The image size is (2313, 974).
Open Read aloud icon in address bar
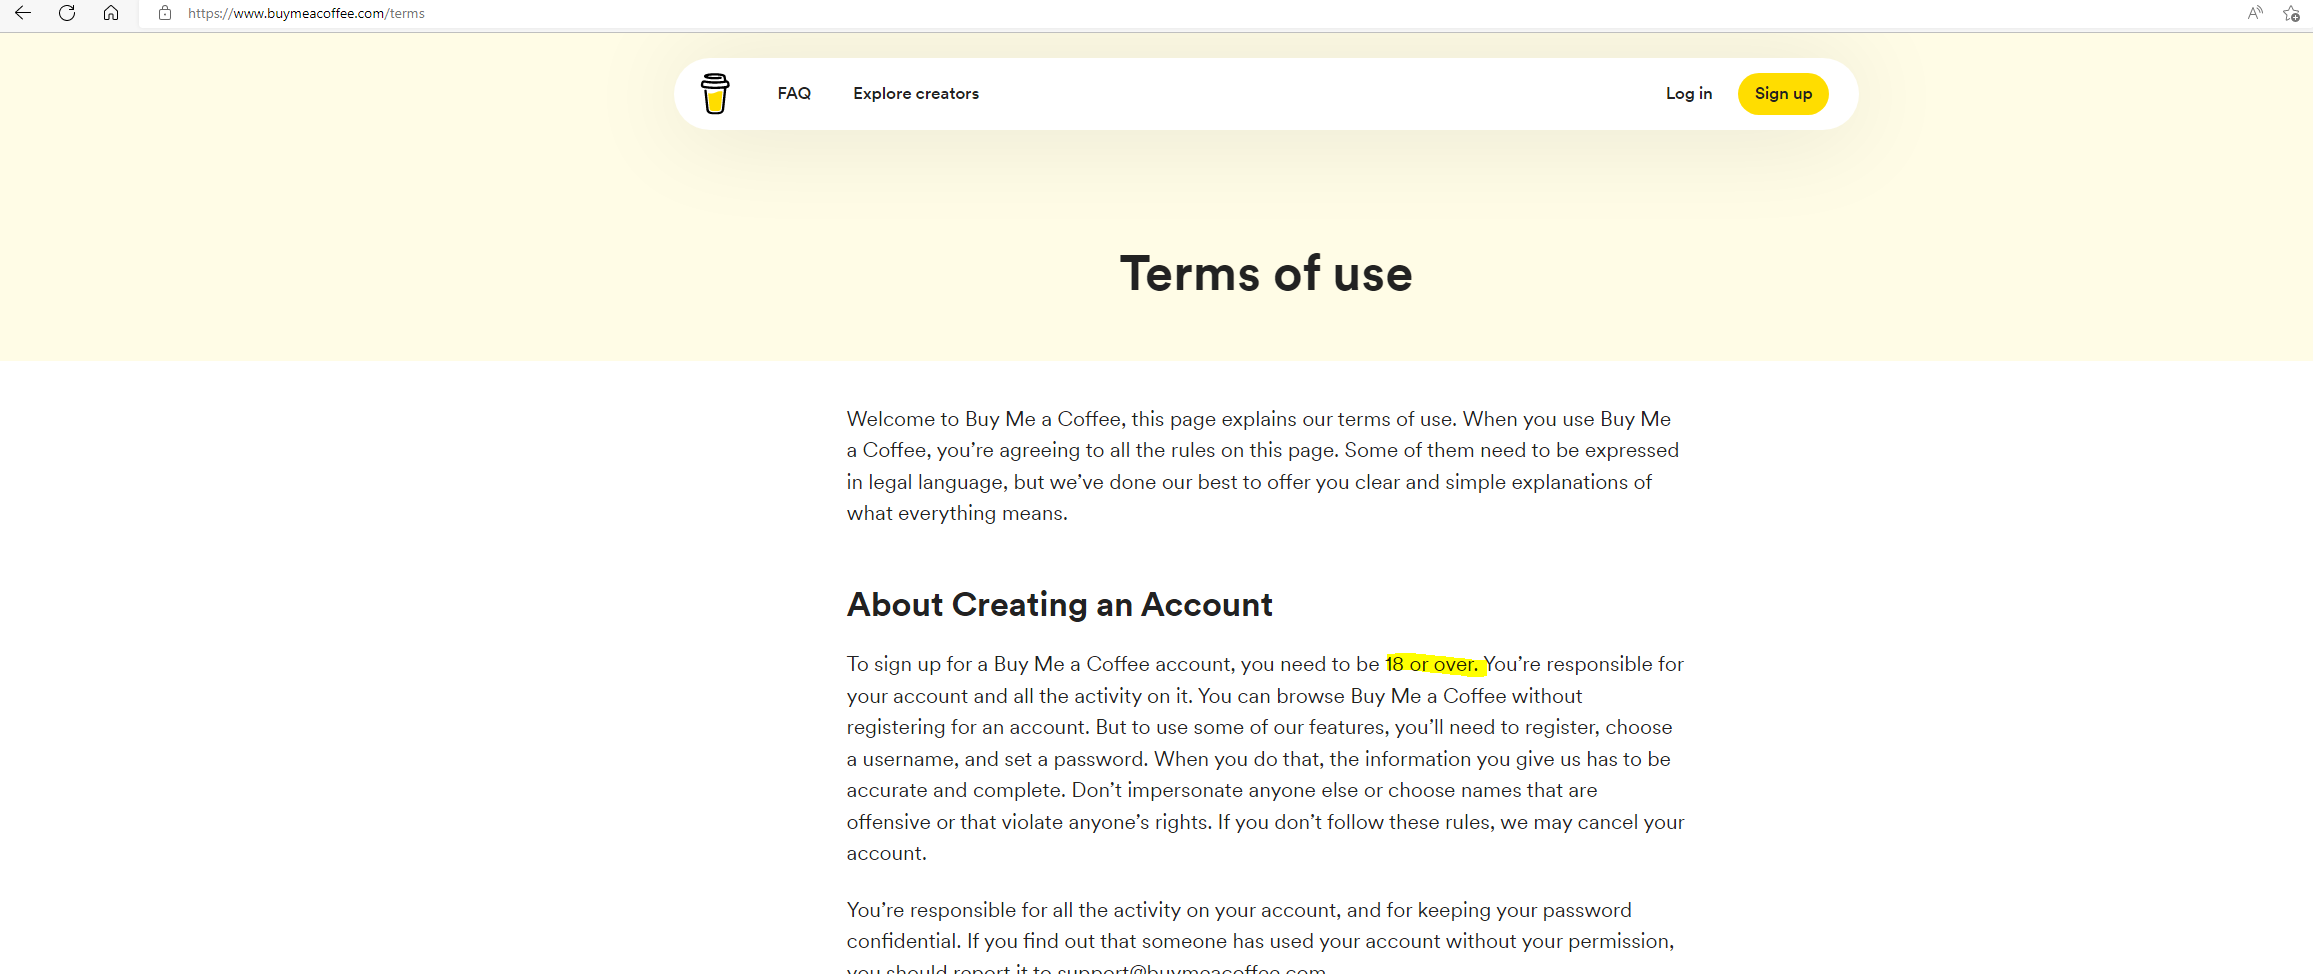tap(2255, 13)
